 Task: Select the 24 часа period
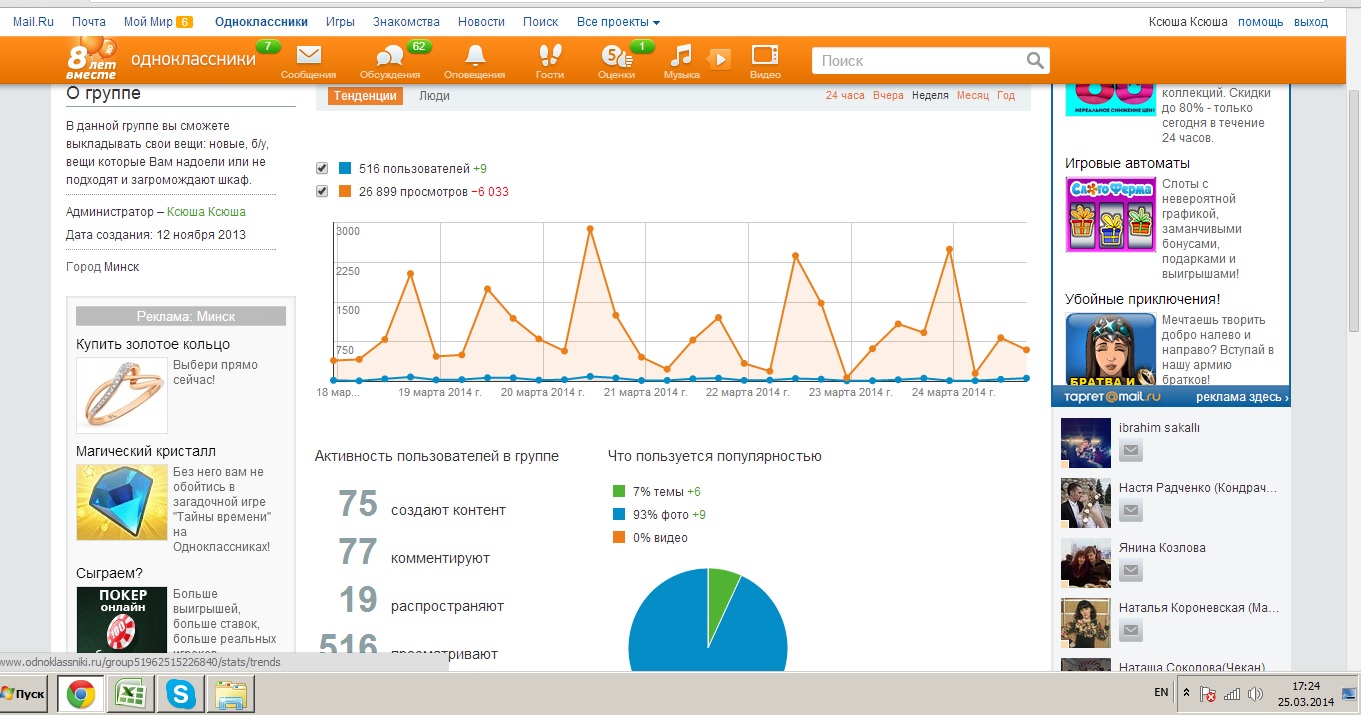[x=845, y=96]
